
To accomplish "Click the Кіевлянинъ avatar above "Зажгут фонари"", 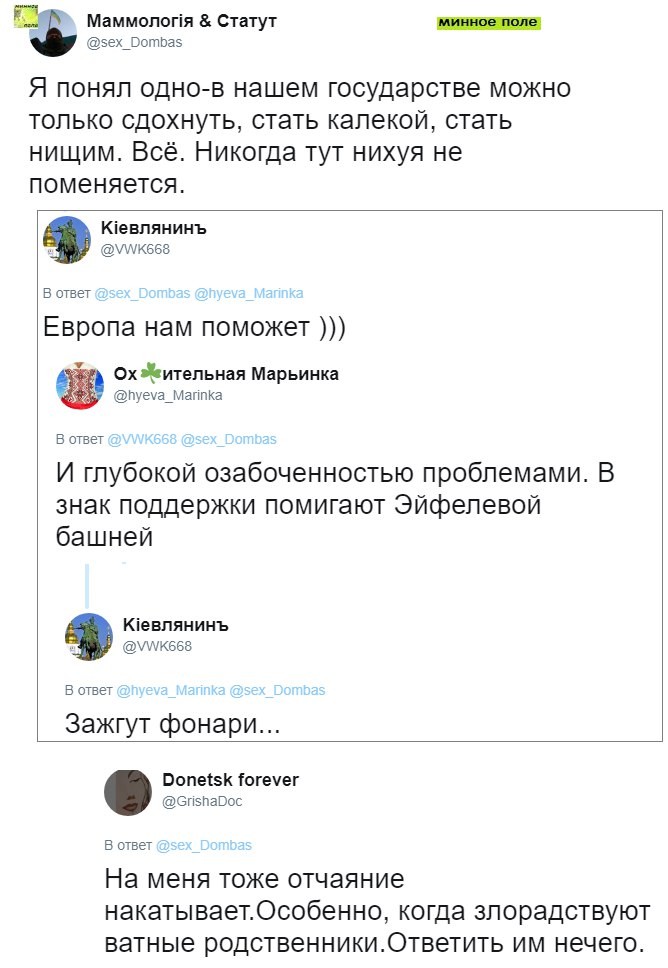I will [x=89, y=636].
